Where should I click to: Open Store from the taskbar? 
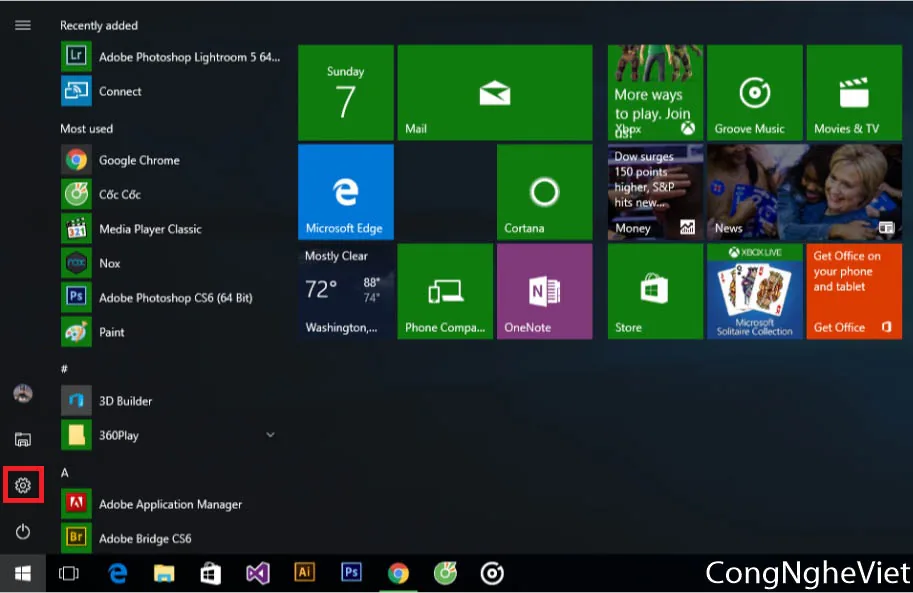(x=210, y=573)
